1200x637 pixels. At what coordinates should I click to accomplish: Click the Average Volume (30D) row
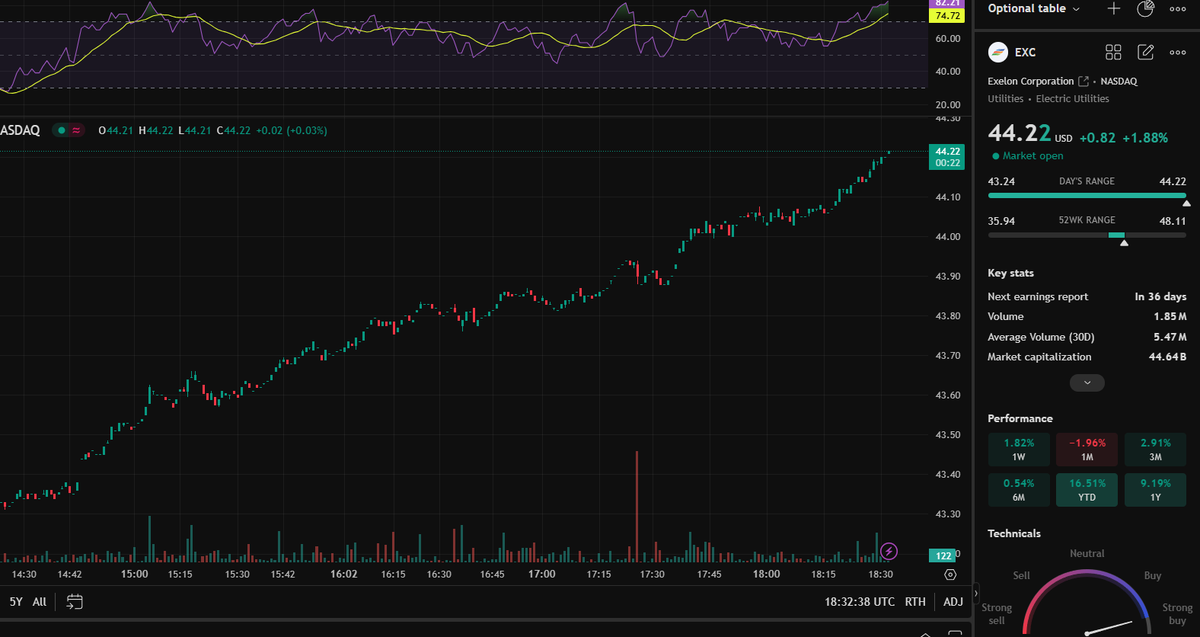point(1087,337)
